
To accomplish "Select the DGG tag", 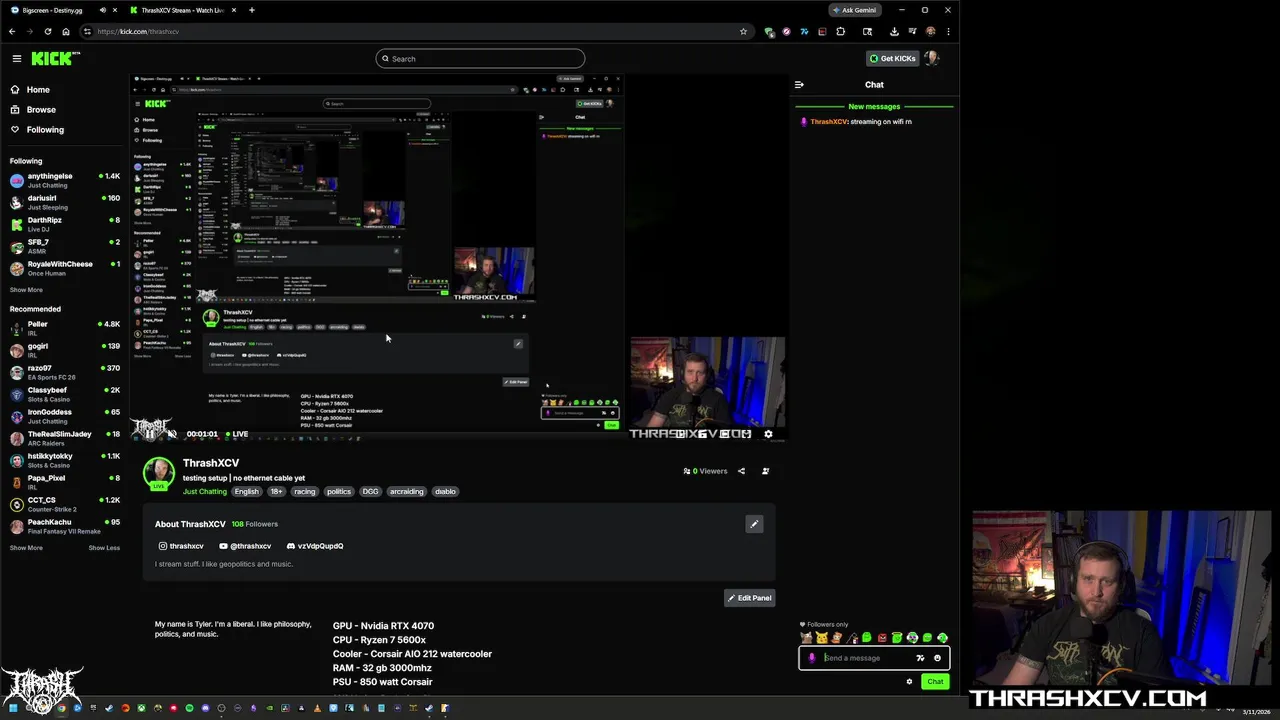I will pos(370,492).
